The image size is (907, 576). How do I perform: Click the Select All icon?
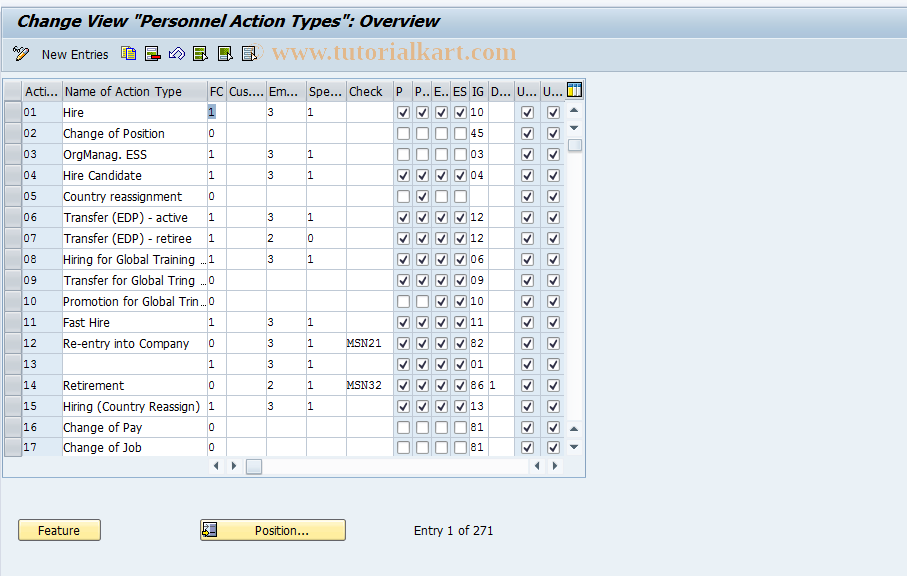[201, 54]
